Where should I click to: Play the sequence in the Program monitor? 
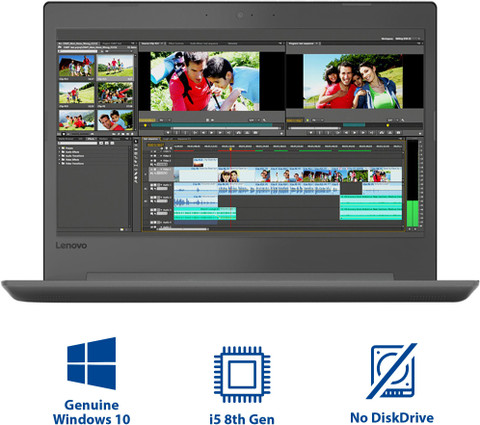click(354, 133)
